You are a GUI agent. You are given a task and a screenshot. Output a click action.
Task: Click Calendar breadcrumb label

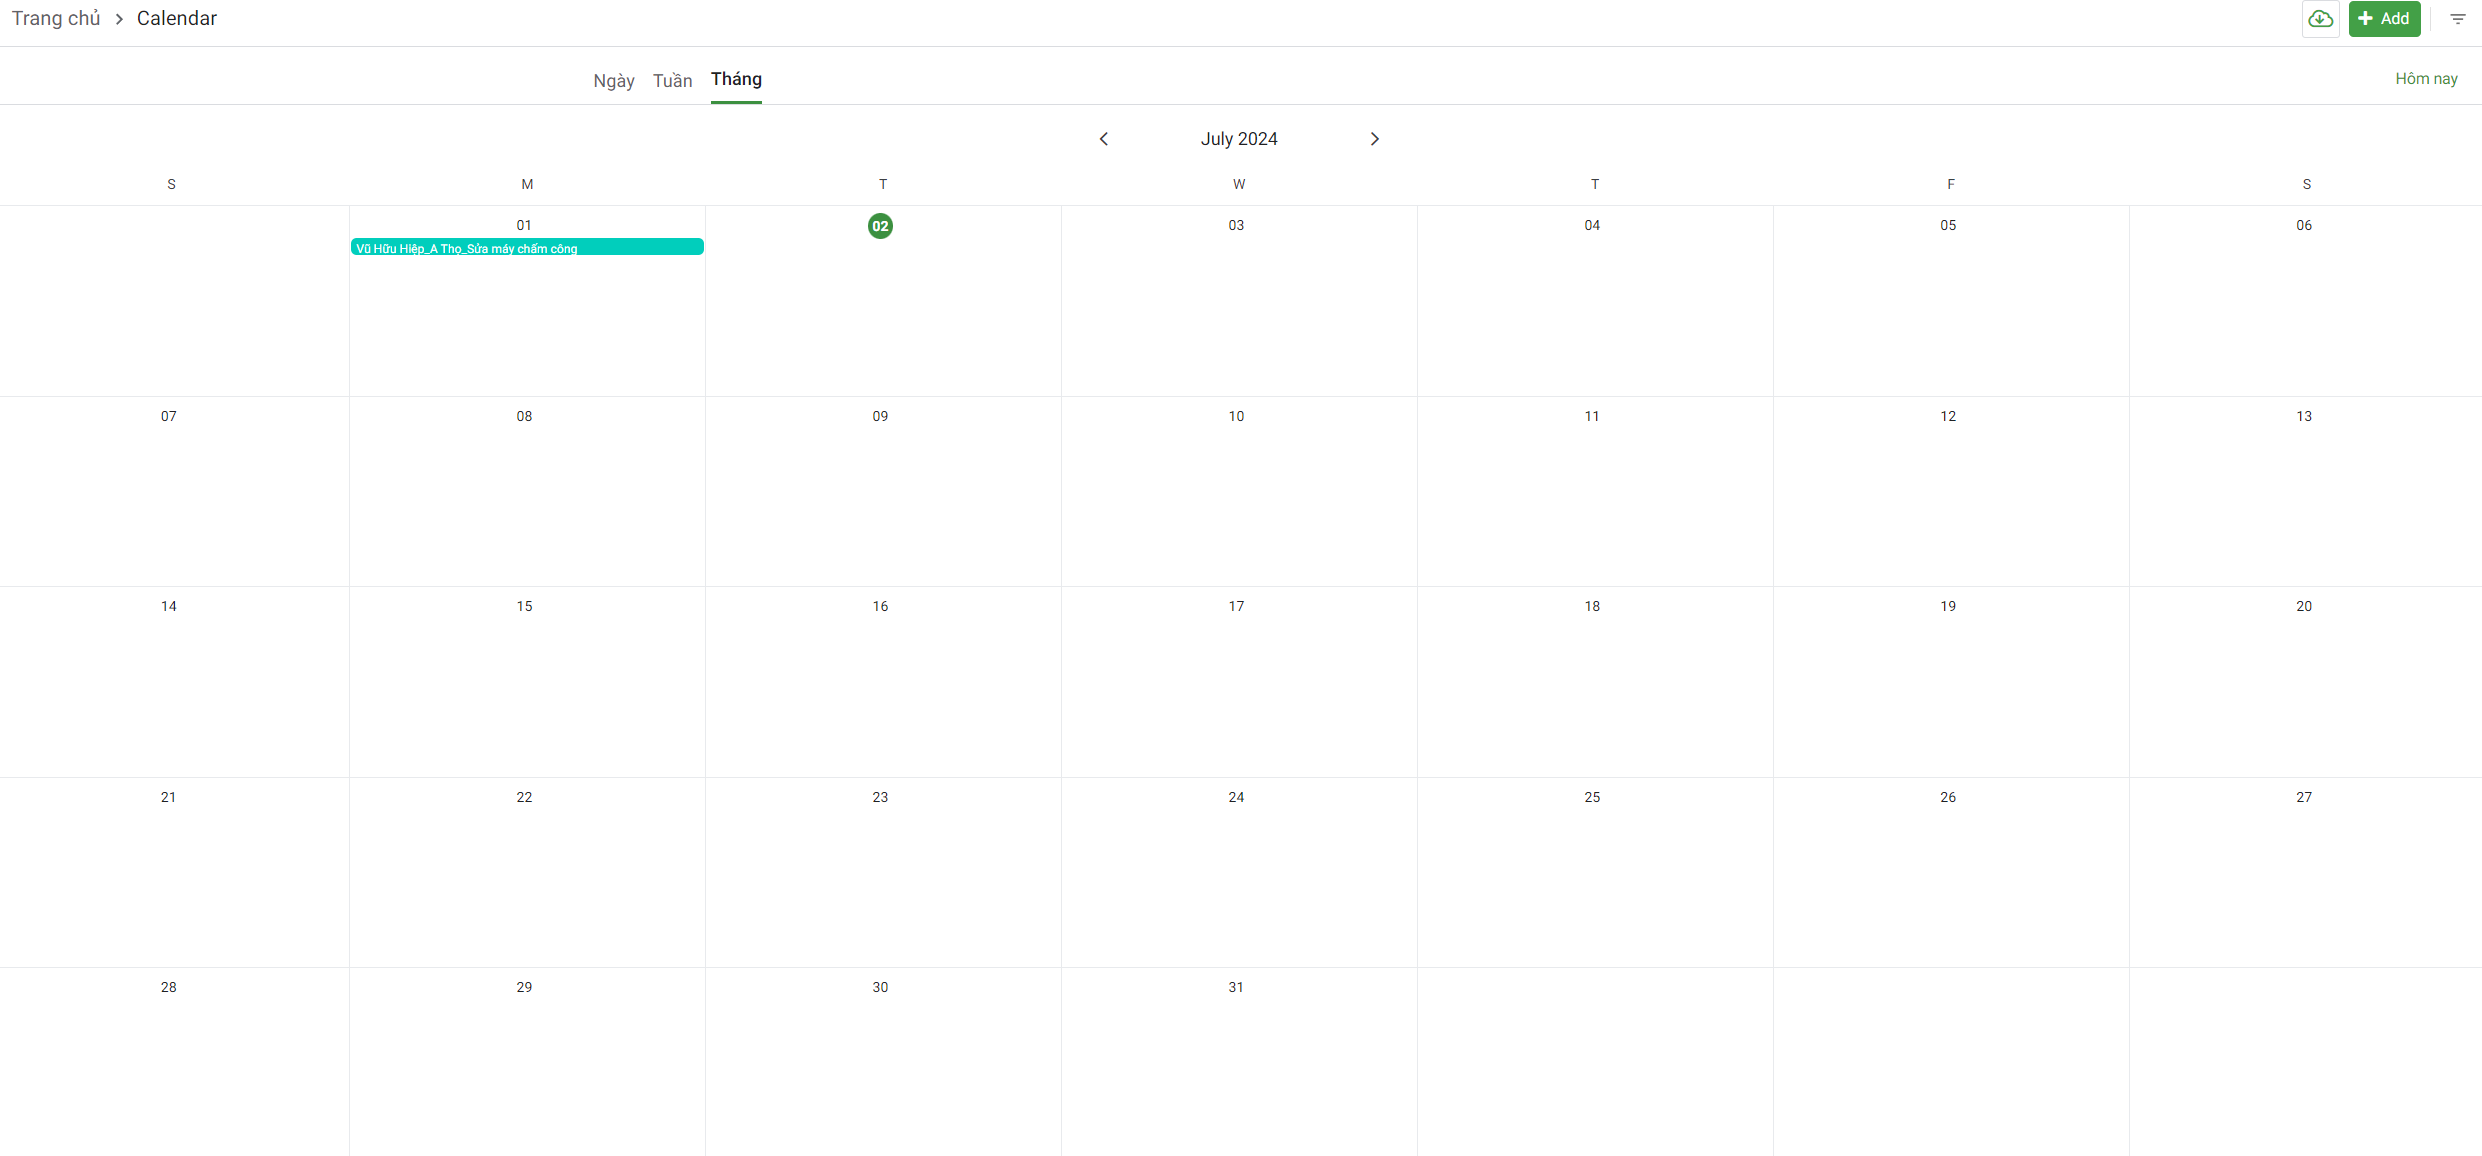(177, 19)
